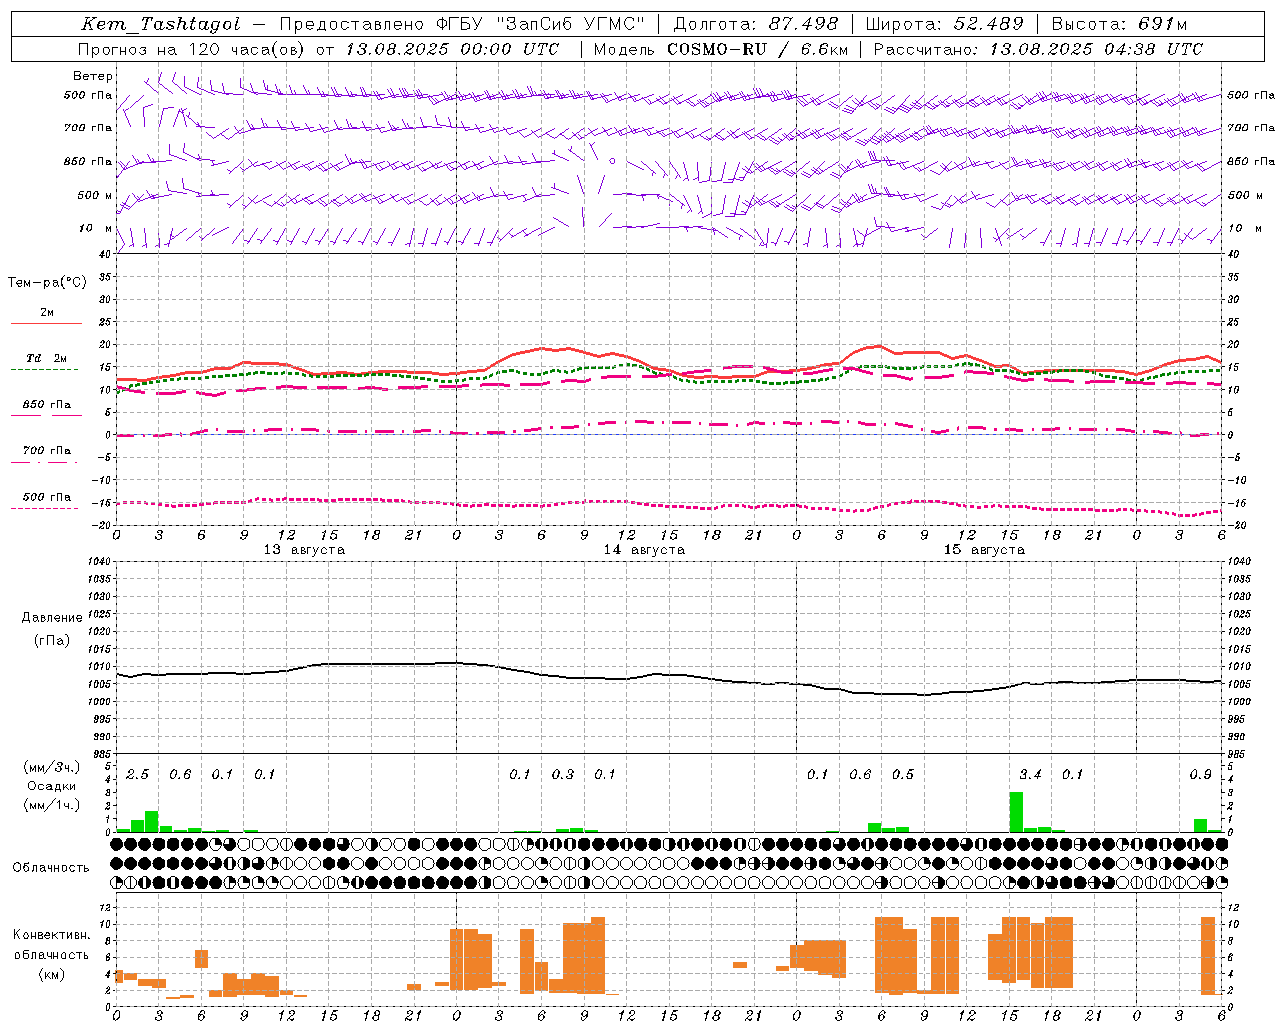
Task: Click the Конвективн. convective cloud label
Action: 52,935
